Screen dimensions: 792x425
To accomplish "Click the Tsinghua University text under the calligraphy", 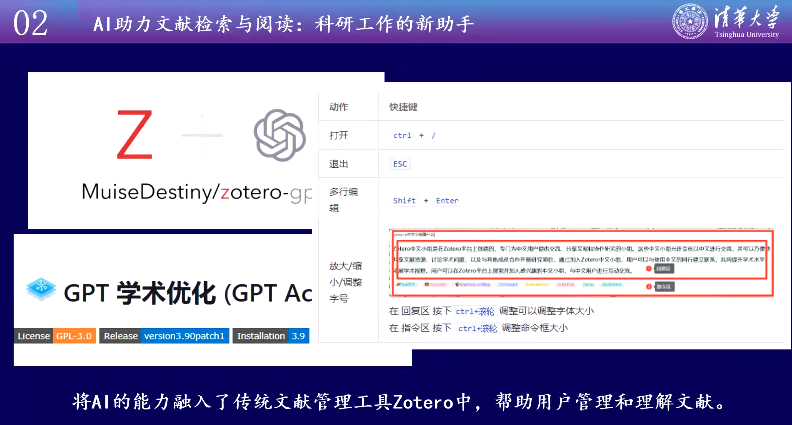I will point(747,34).
